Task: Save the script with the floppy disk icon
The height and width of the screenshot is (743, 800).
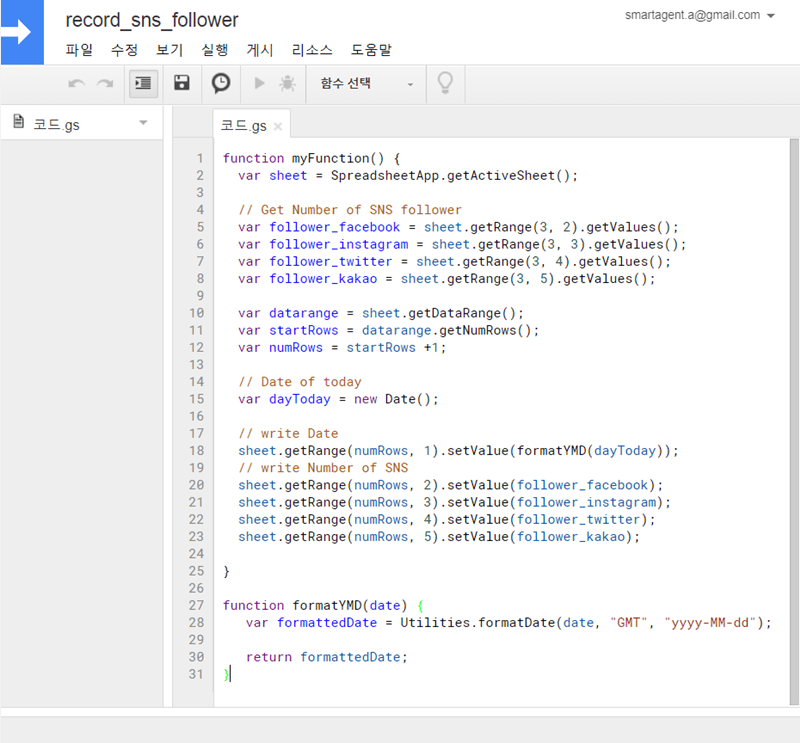Action: point(182,84)
